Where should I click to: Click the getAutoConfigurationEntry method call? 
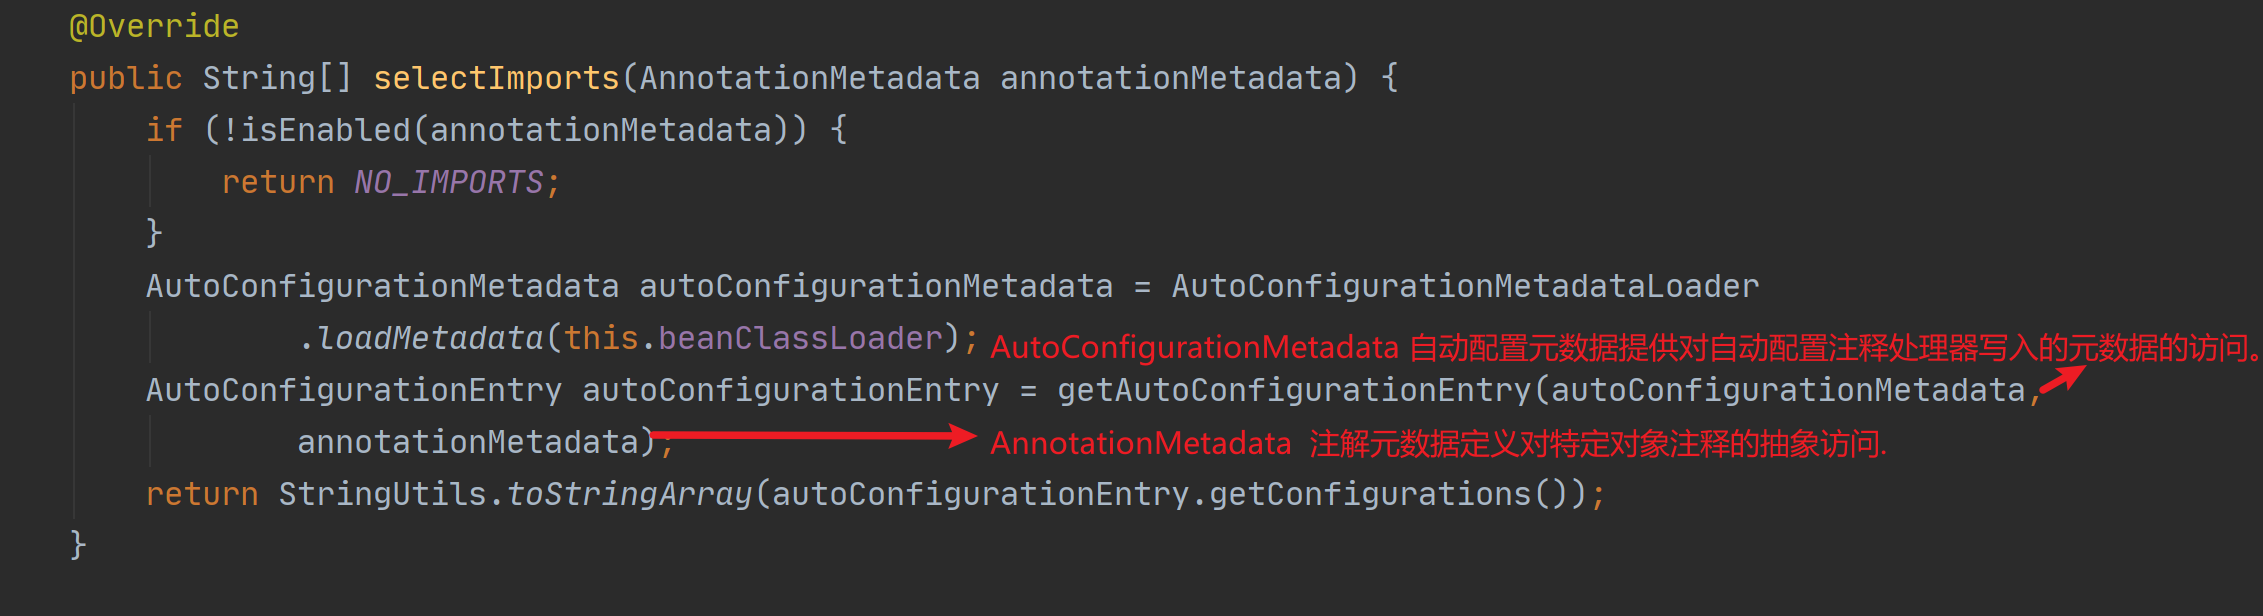pyautogui.click(x=1293, y=390)
